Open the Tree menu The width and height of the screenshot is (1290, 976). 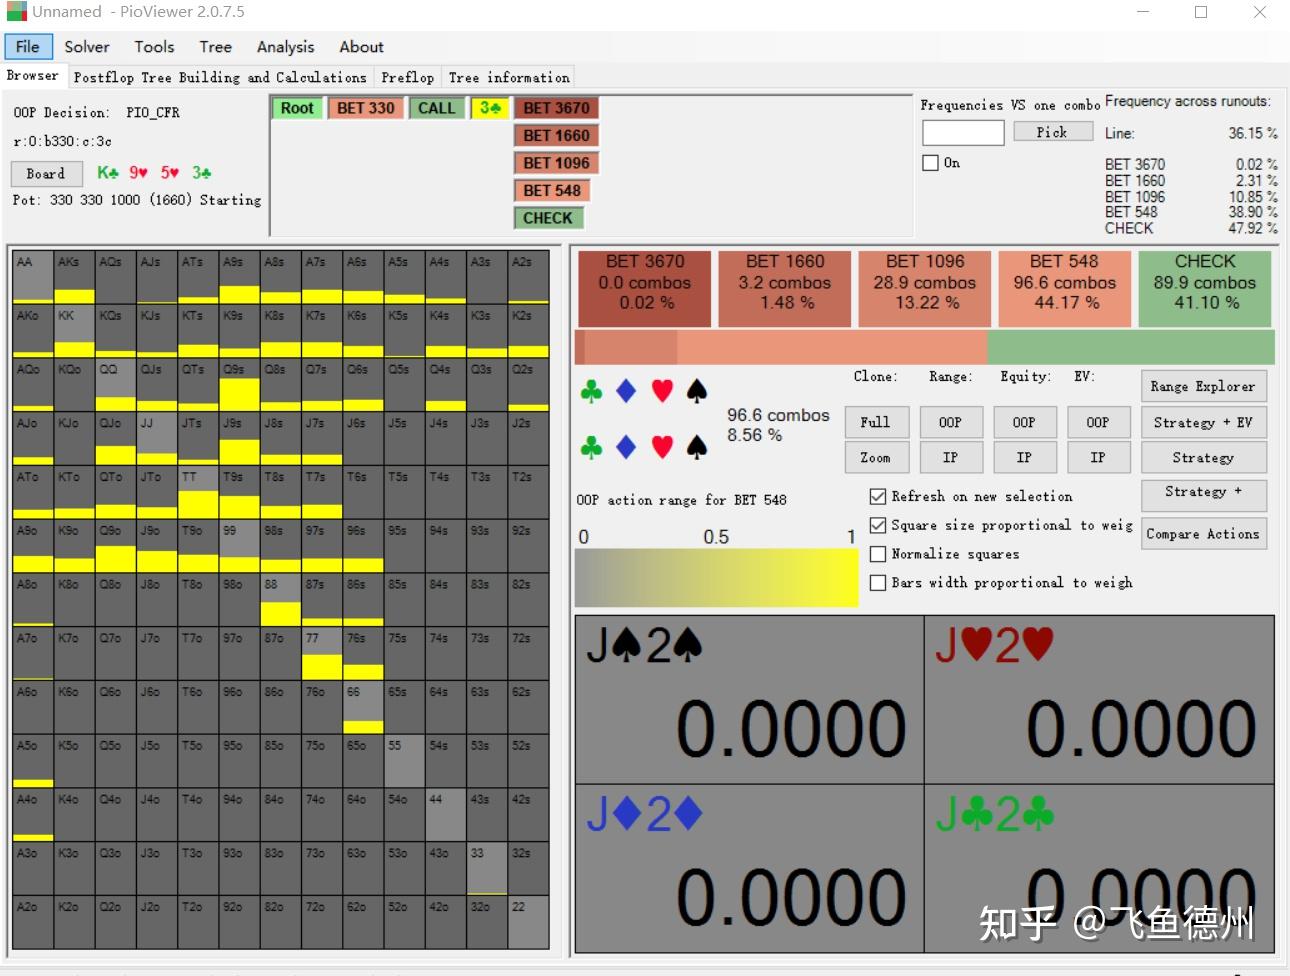[x=215, y=47]
